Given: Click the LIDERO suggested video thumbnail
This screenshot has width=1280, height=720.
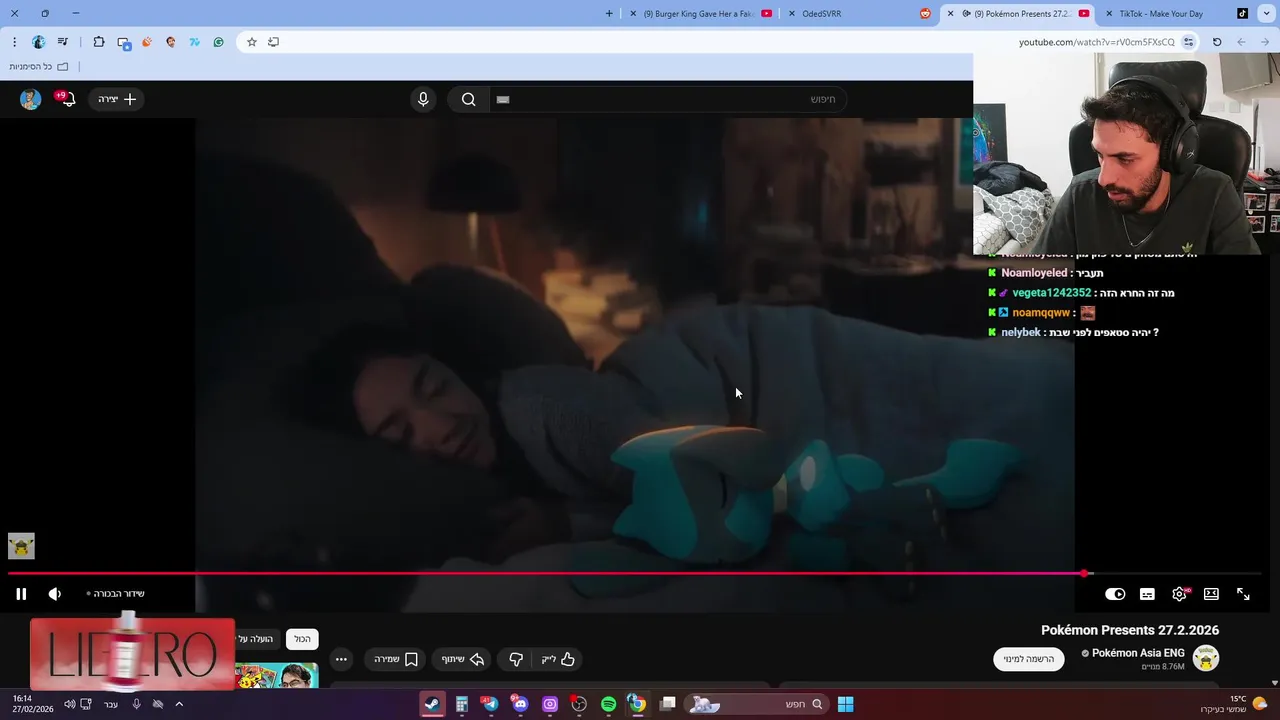Looking at the screenshot, I should pyautogui.click(x=132, y=654).
